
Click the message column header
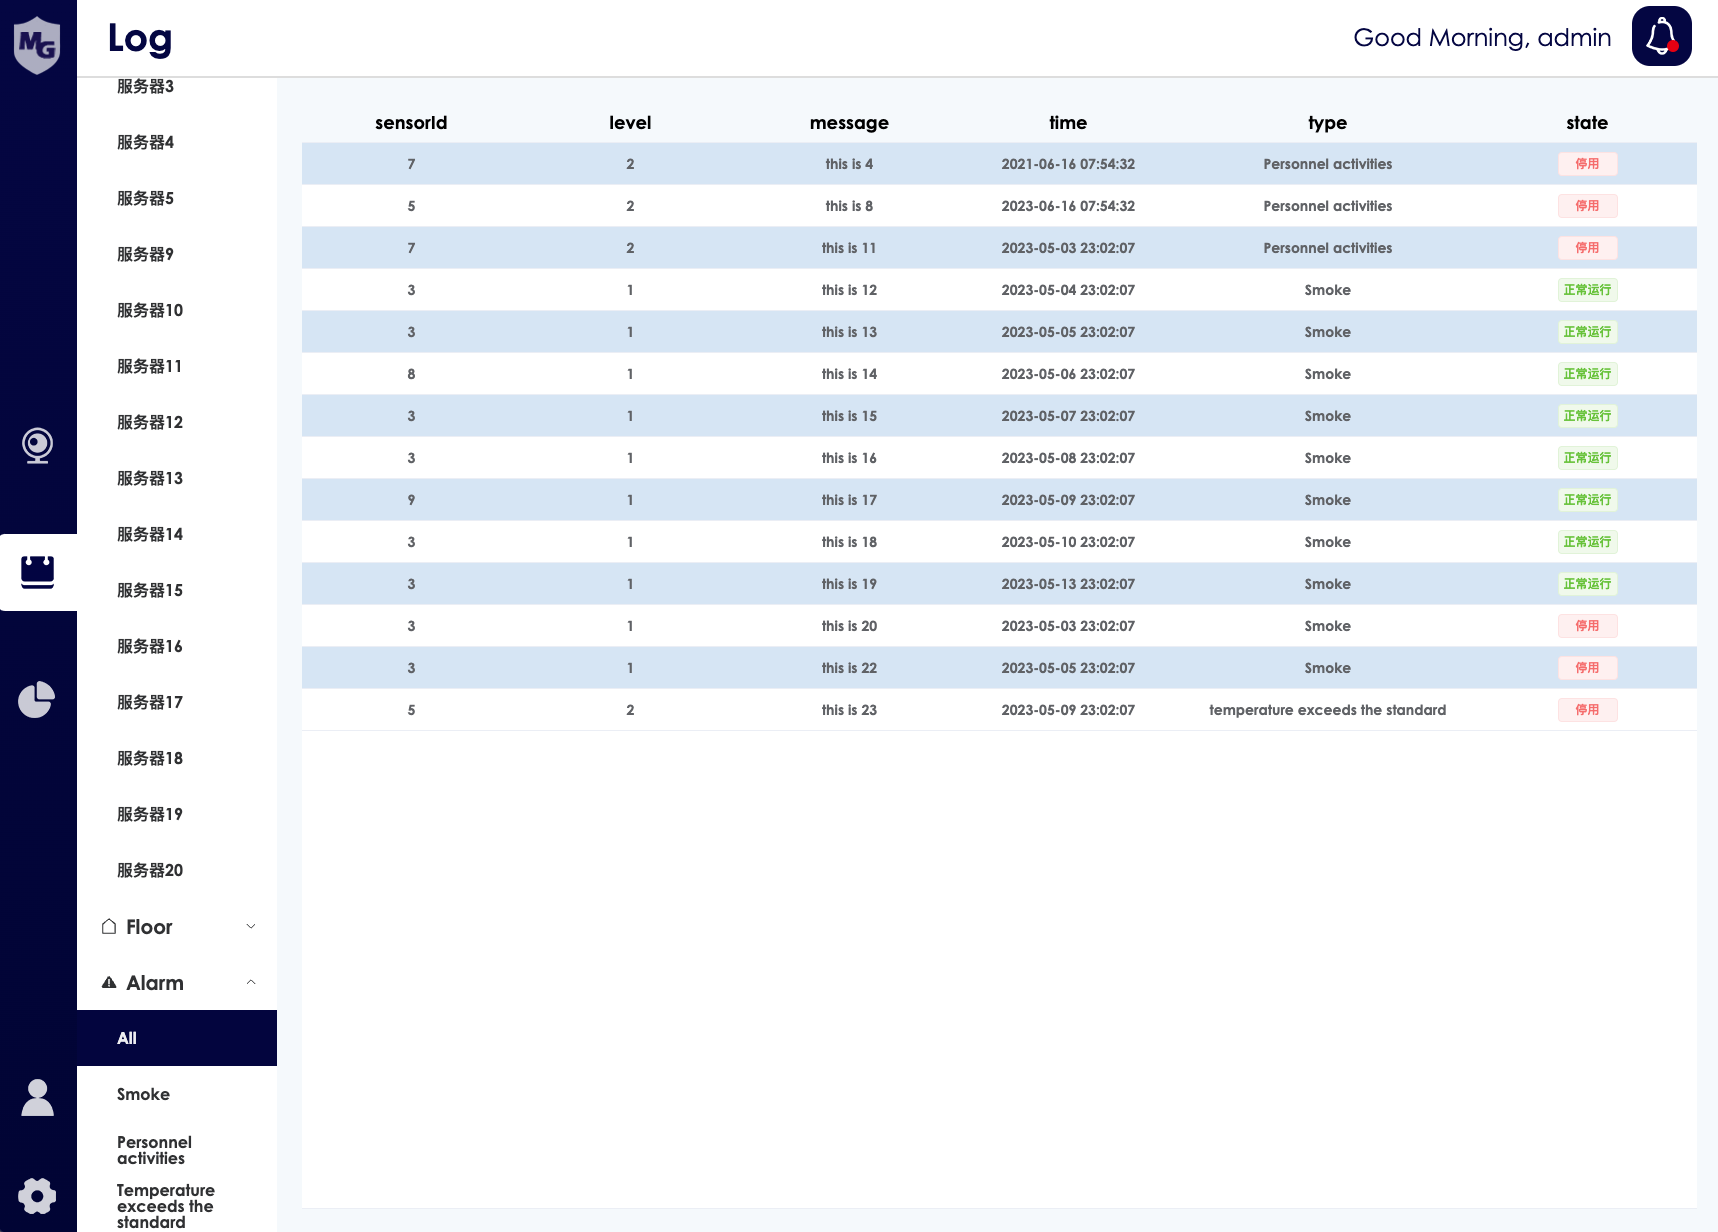point(849,123)
